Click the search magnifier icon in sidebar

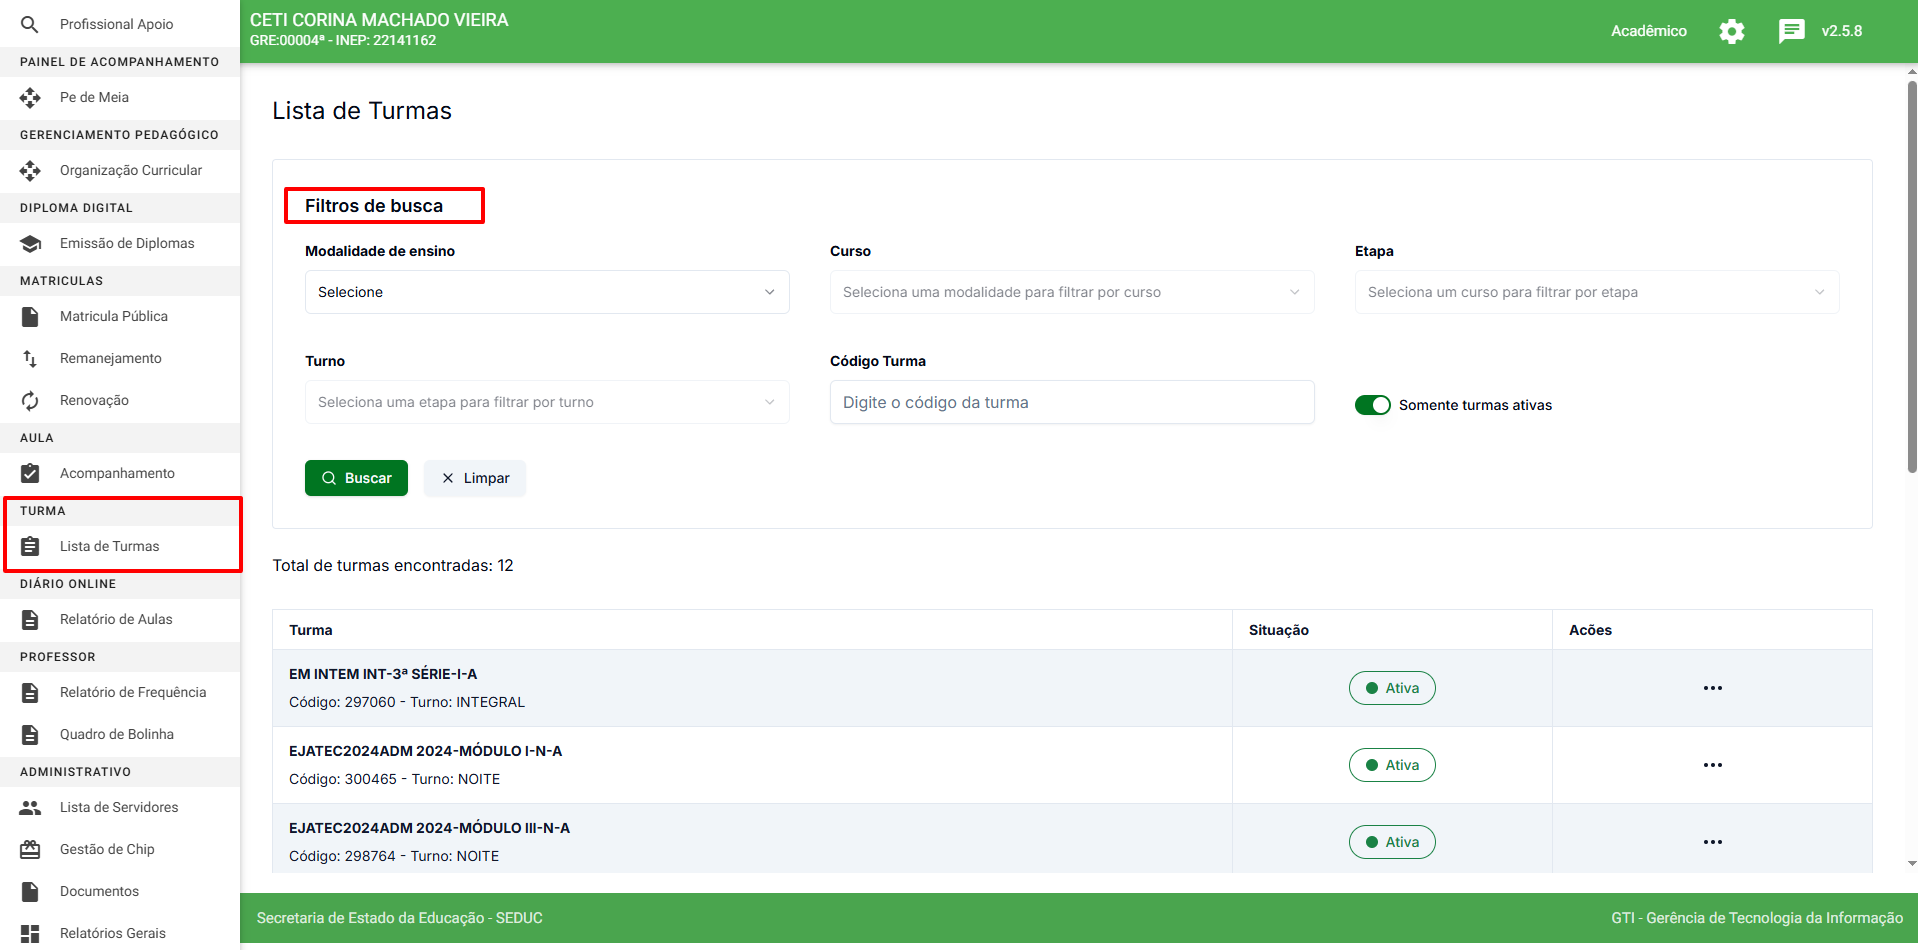point(30,24)
